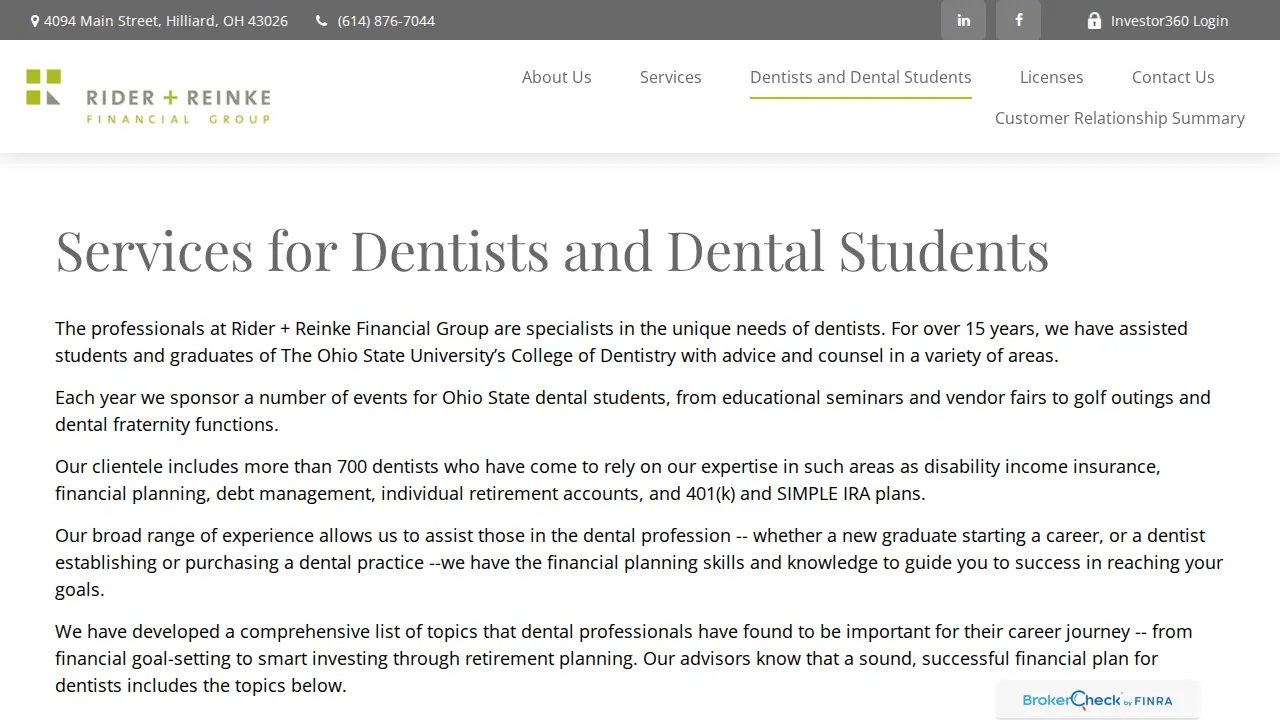Click the phone icon in top bar
Viewport: 1280px width, 720px height.
[x=321, y=21]
